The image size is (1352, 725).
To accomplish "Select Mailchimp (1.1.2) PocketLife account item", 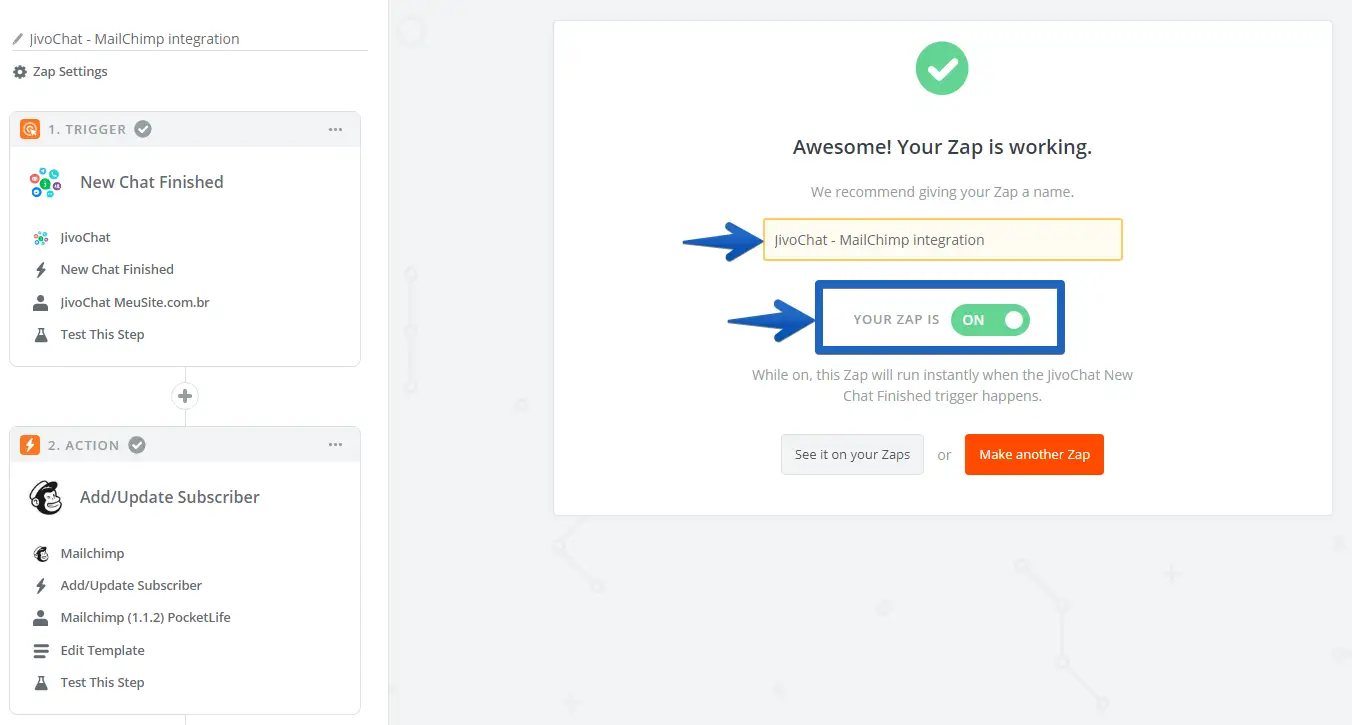I will 145,618.
